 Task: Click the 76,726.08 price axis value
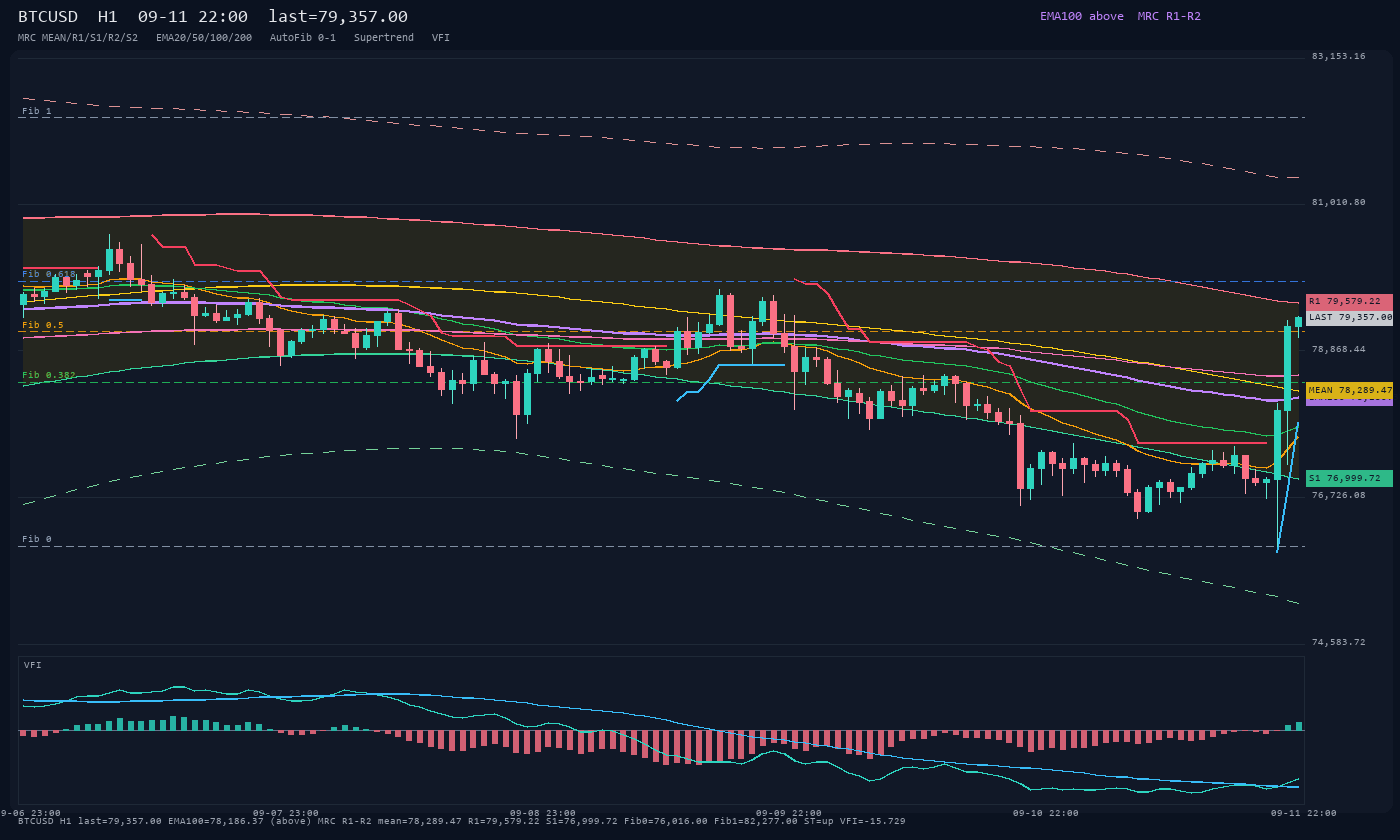[1338, 495]
